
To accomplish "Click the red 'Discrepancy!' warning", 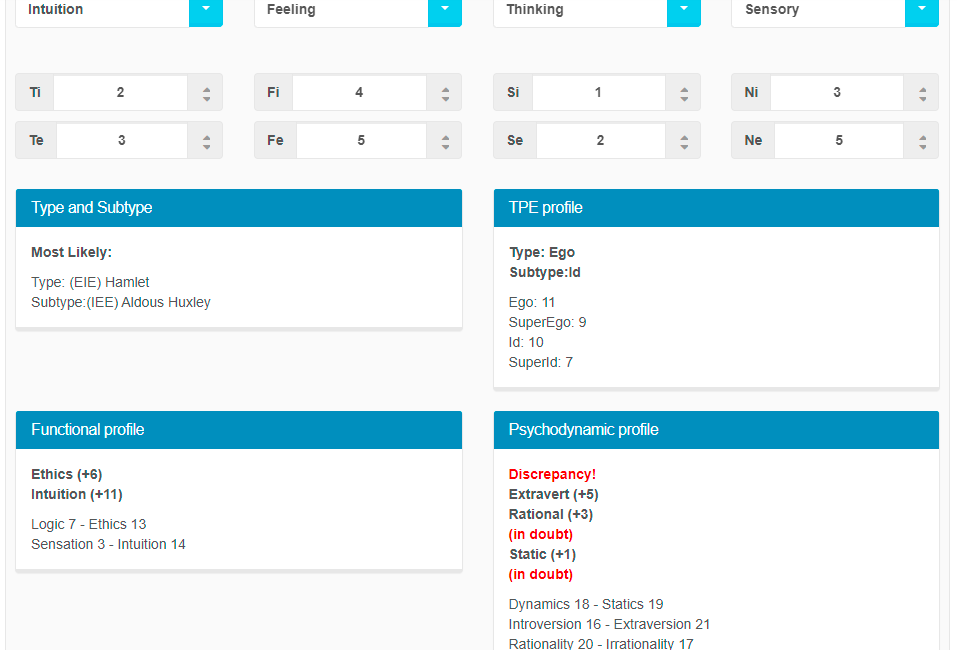I will pos(552,474).
